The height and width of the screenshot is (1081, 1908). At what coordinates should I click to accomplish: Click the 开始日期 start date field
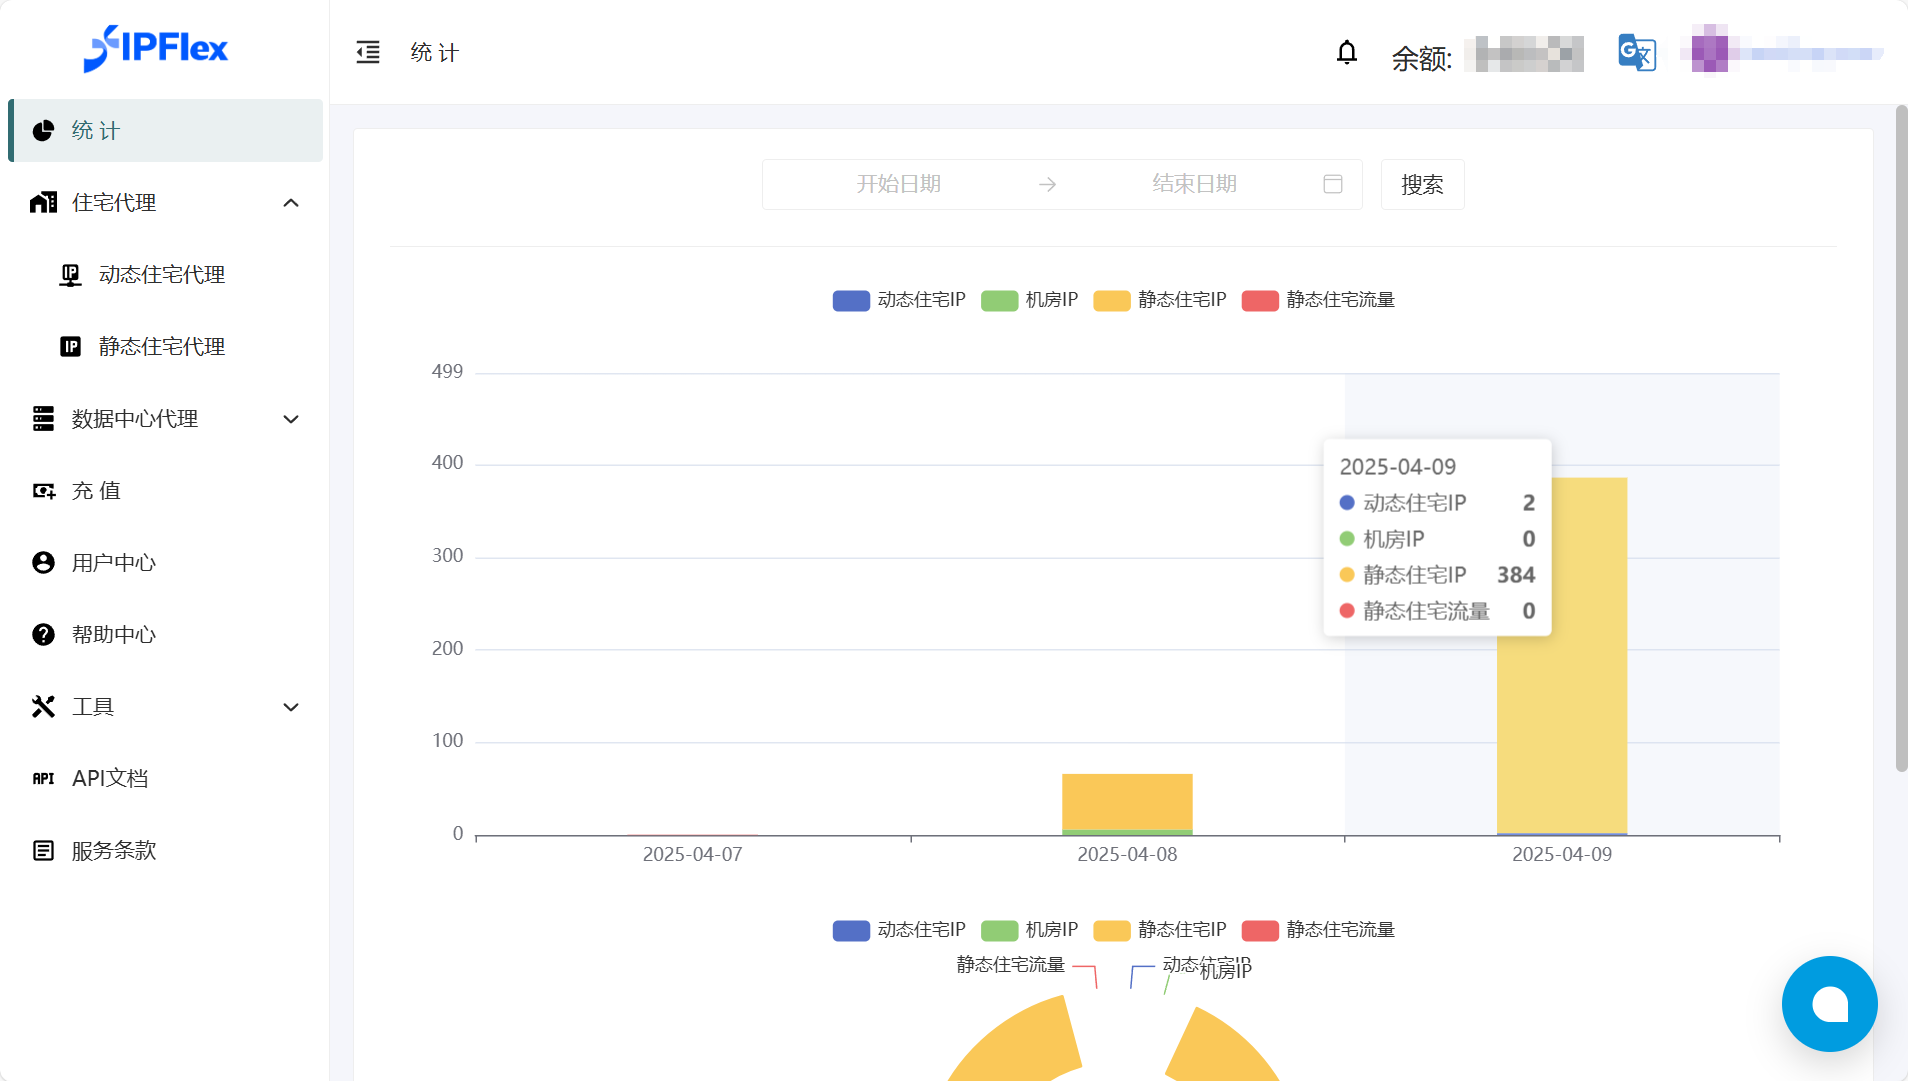[x=898, y=184]
